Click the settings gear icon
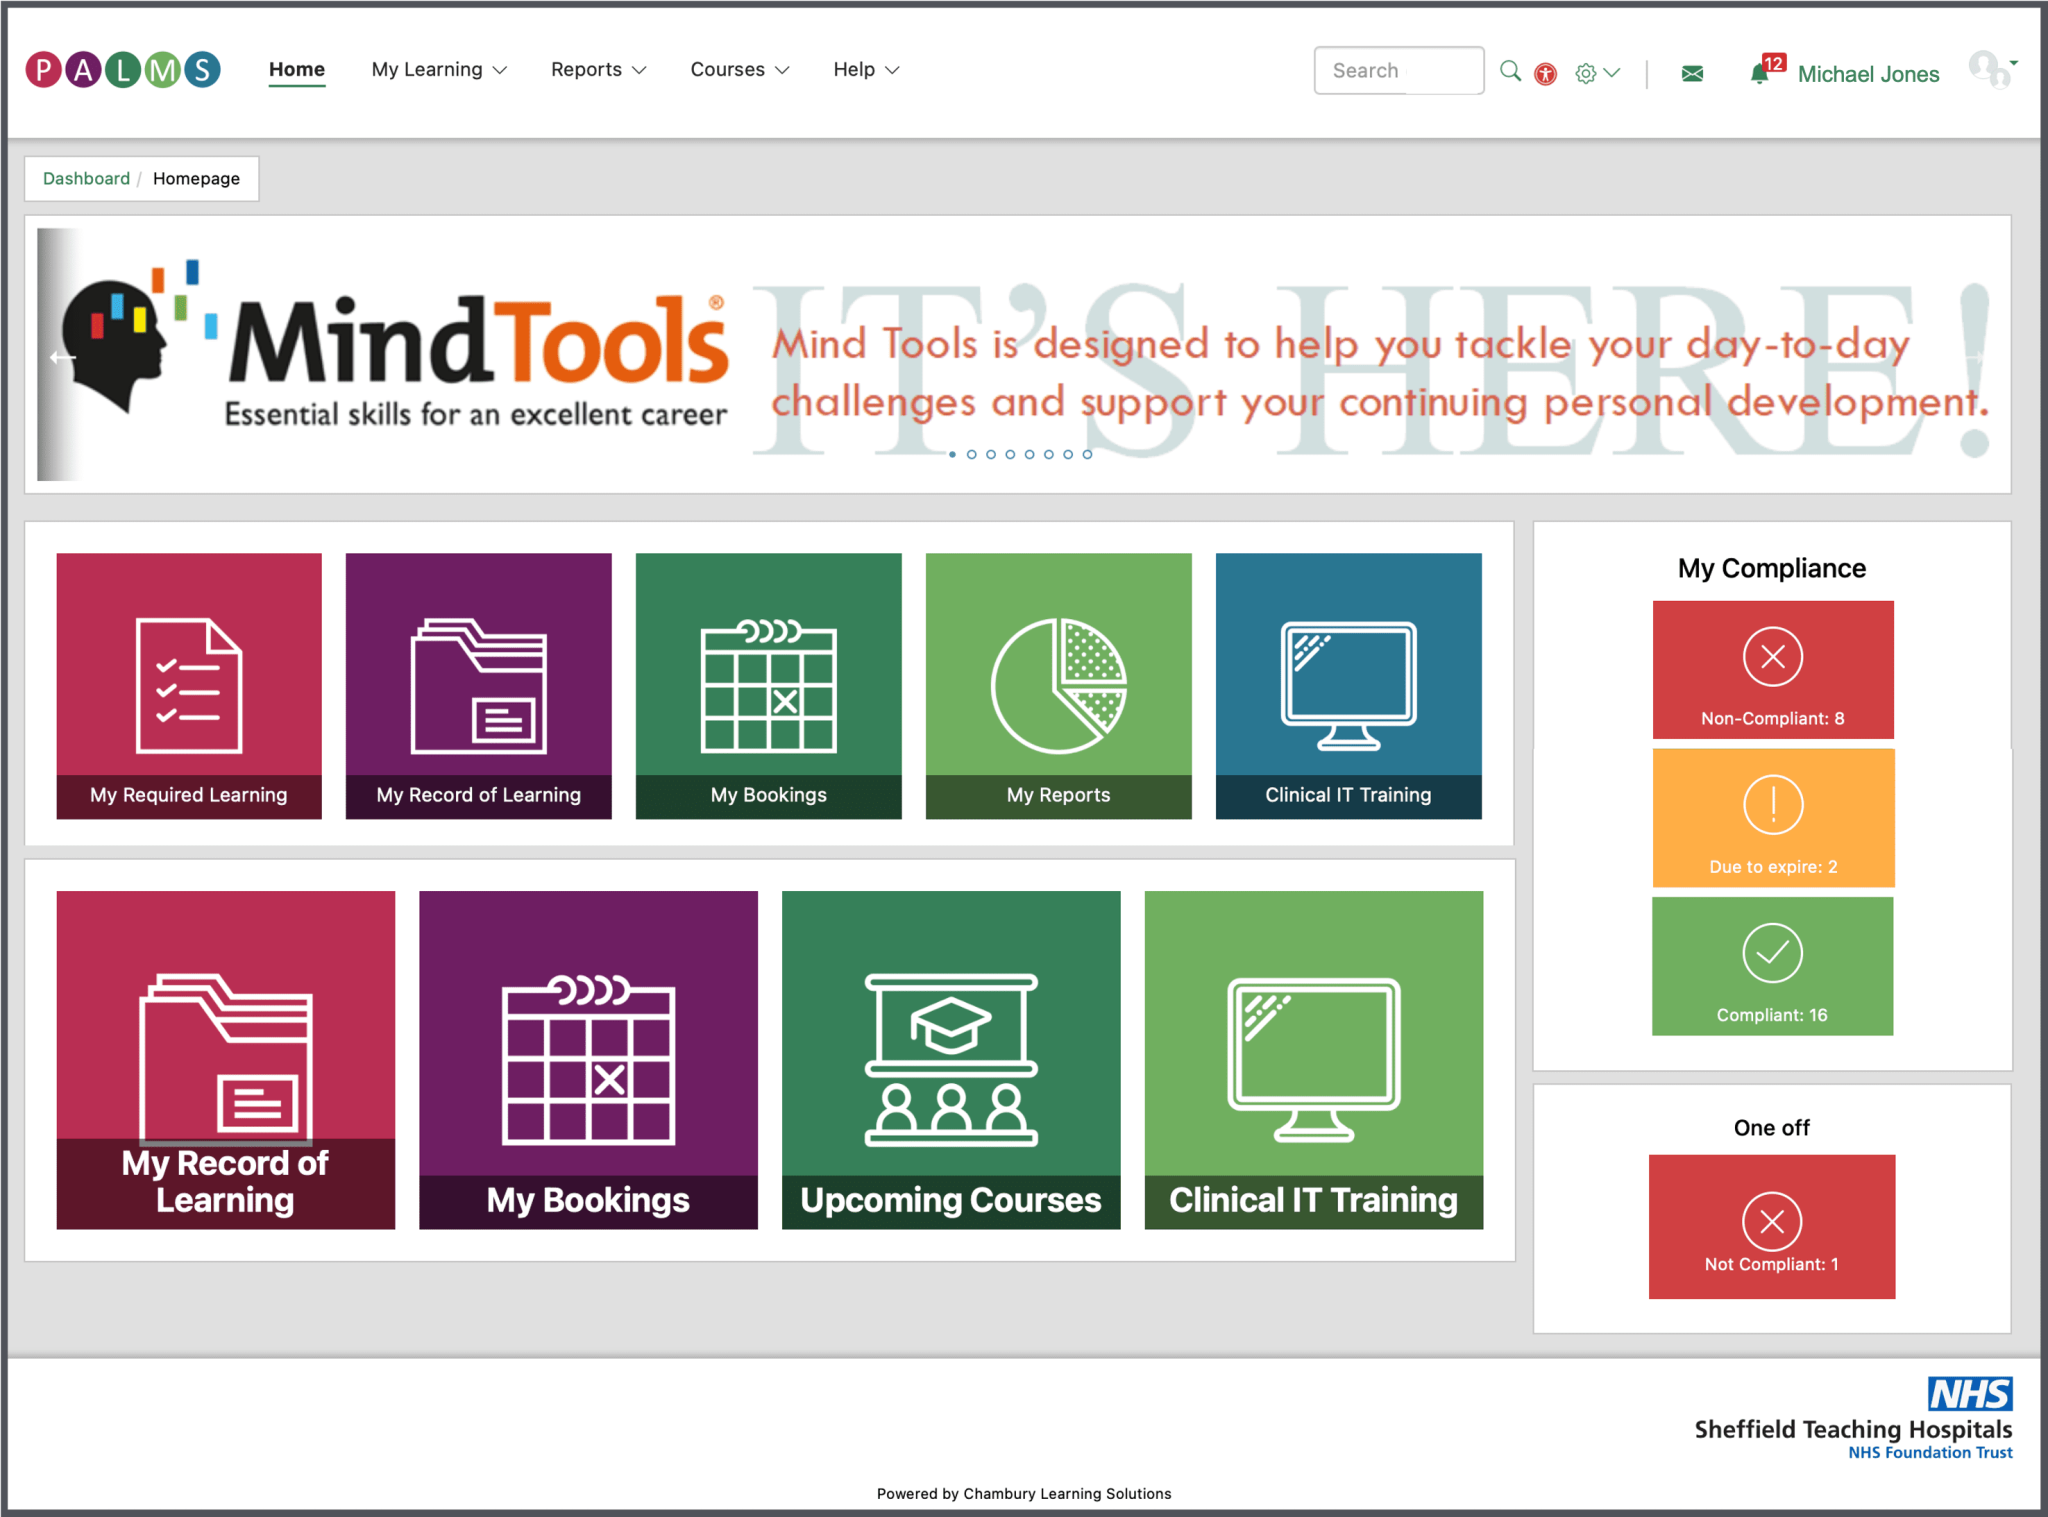The height and width of the screenshot is (1517, 2048). pos(1585,73)
